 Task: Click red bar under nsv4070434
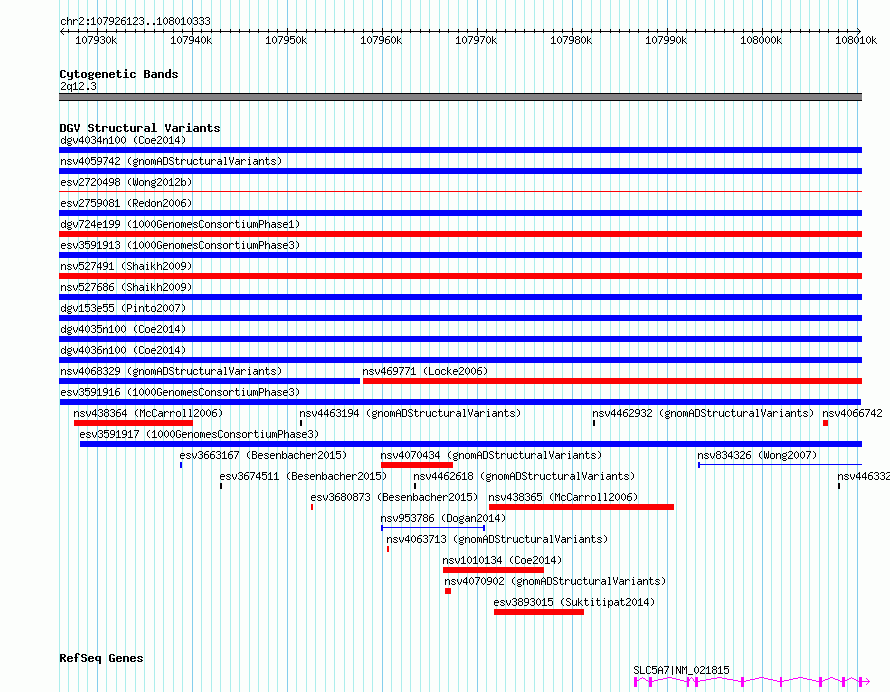coord(417,465)
